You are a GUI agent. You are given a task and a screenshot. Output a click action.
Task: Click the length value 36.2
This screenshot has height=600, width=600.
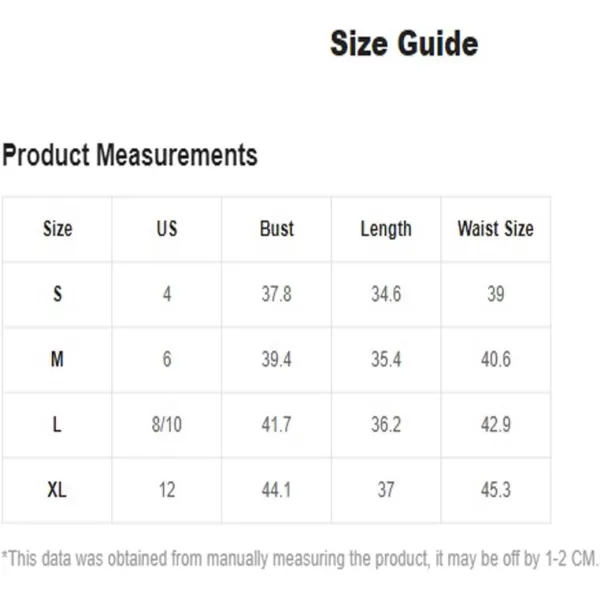[x=386, y=425]
